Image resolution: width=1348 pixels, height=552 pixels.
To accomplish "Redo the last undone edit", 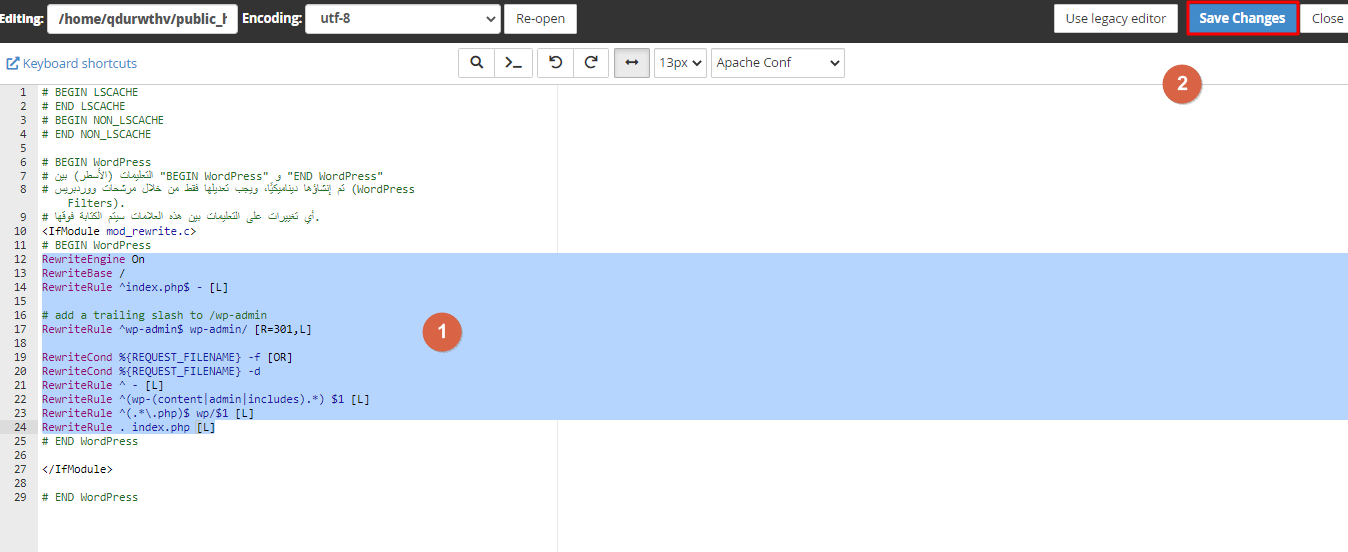I will 591,62.
